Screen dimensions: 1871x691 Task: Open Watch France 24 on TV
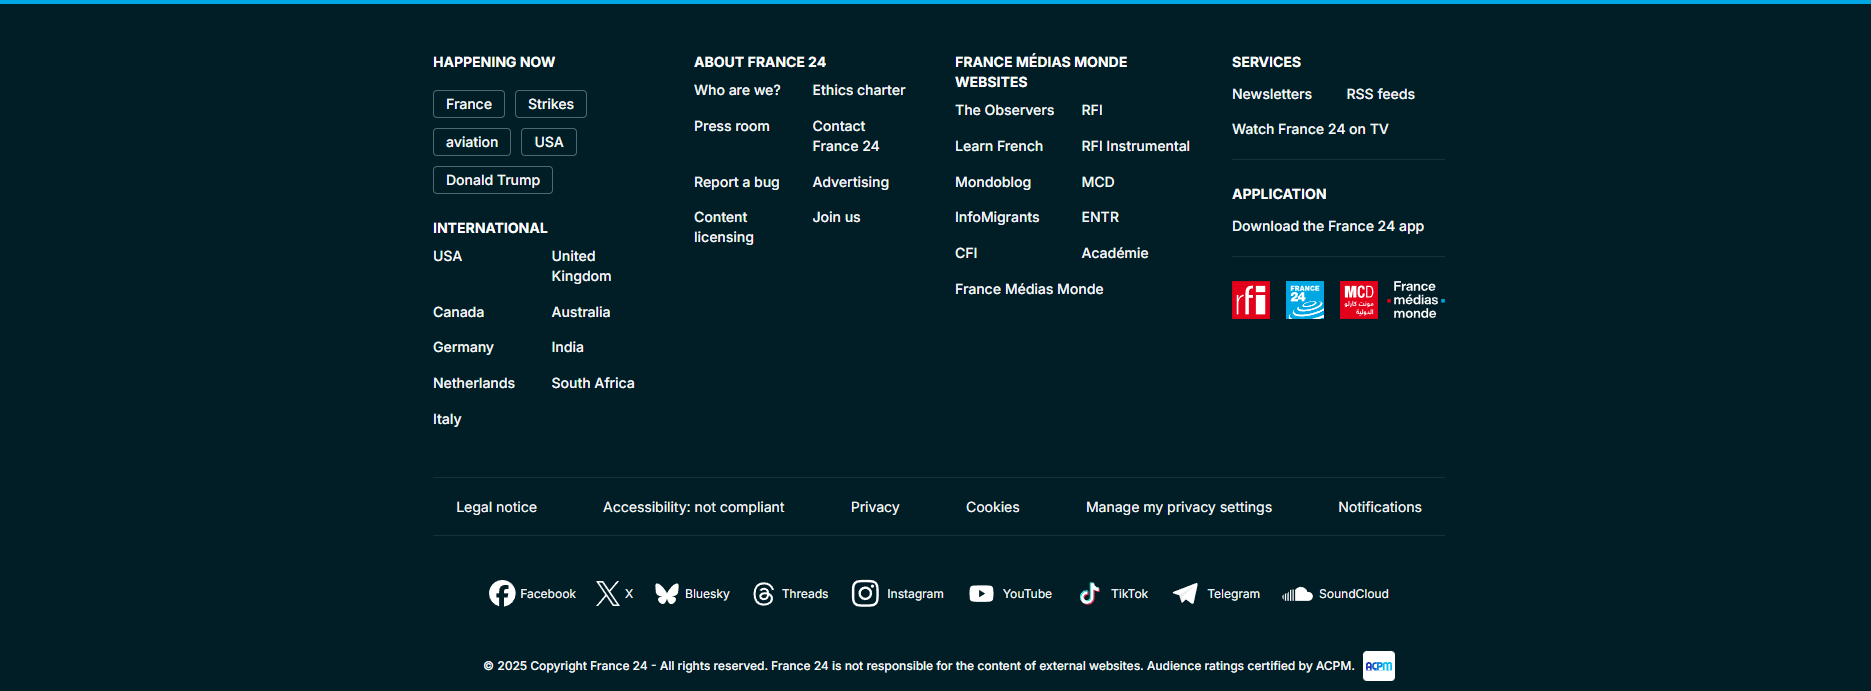(1310, 129)
